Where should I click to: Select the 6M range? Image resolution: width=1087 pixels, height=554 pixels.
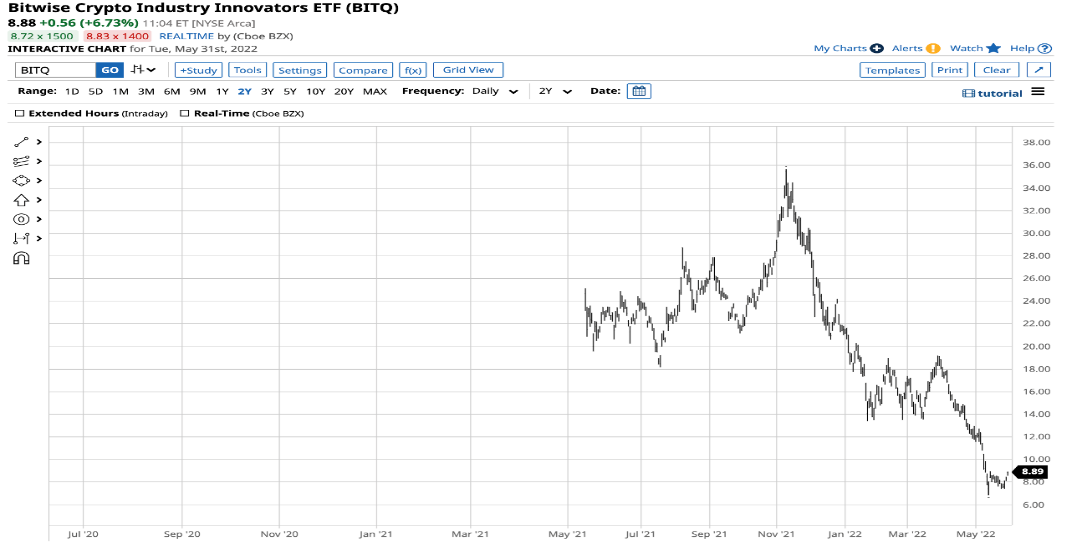172,92
